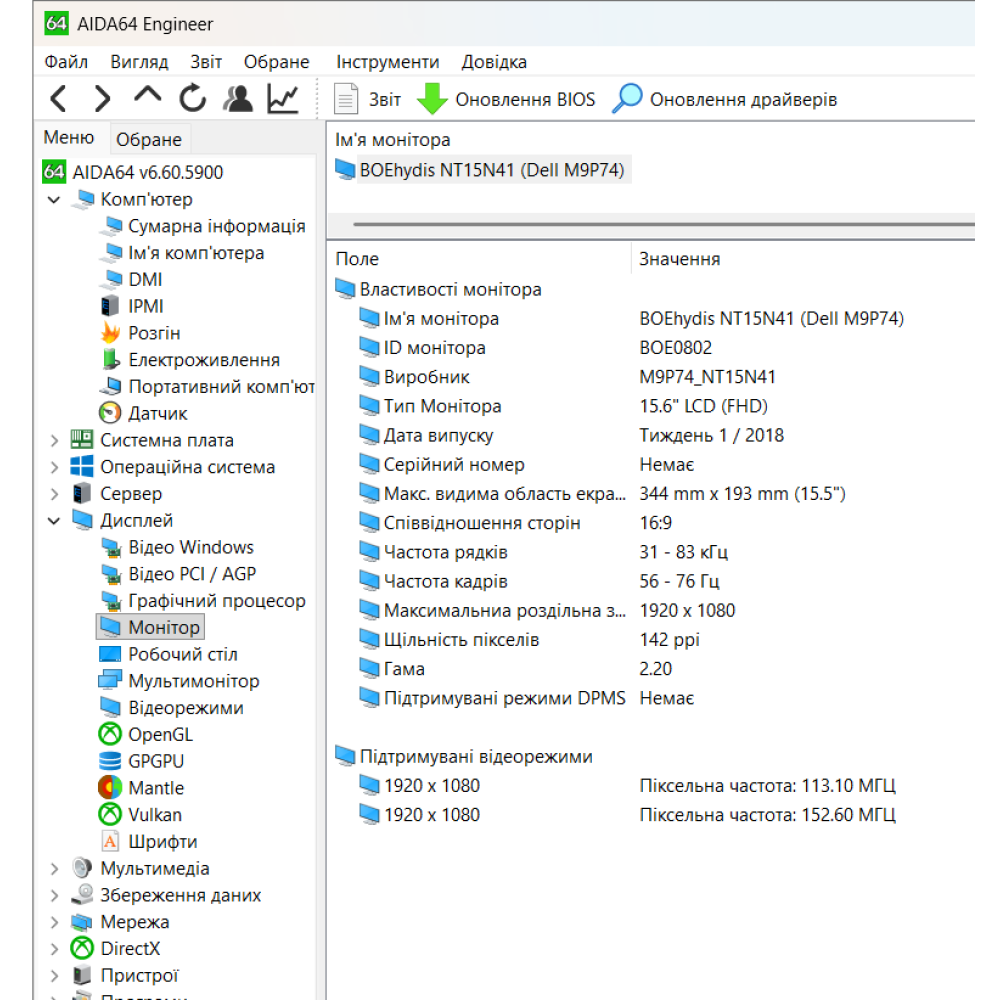1000x1000 pixels.
Task: Expand the Мережа tree node
Action: (x=53, y=922)
